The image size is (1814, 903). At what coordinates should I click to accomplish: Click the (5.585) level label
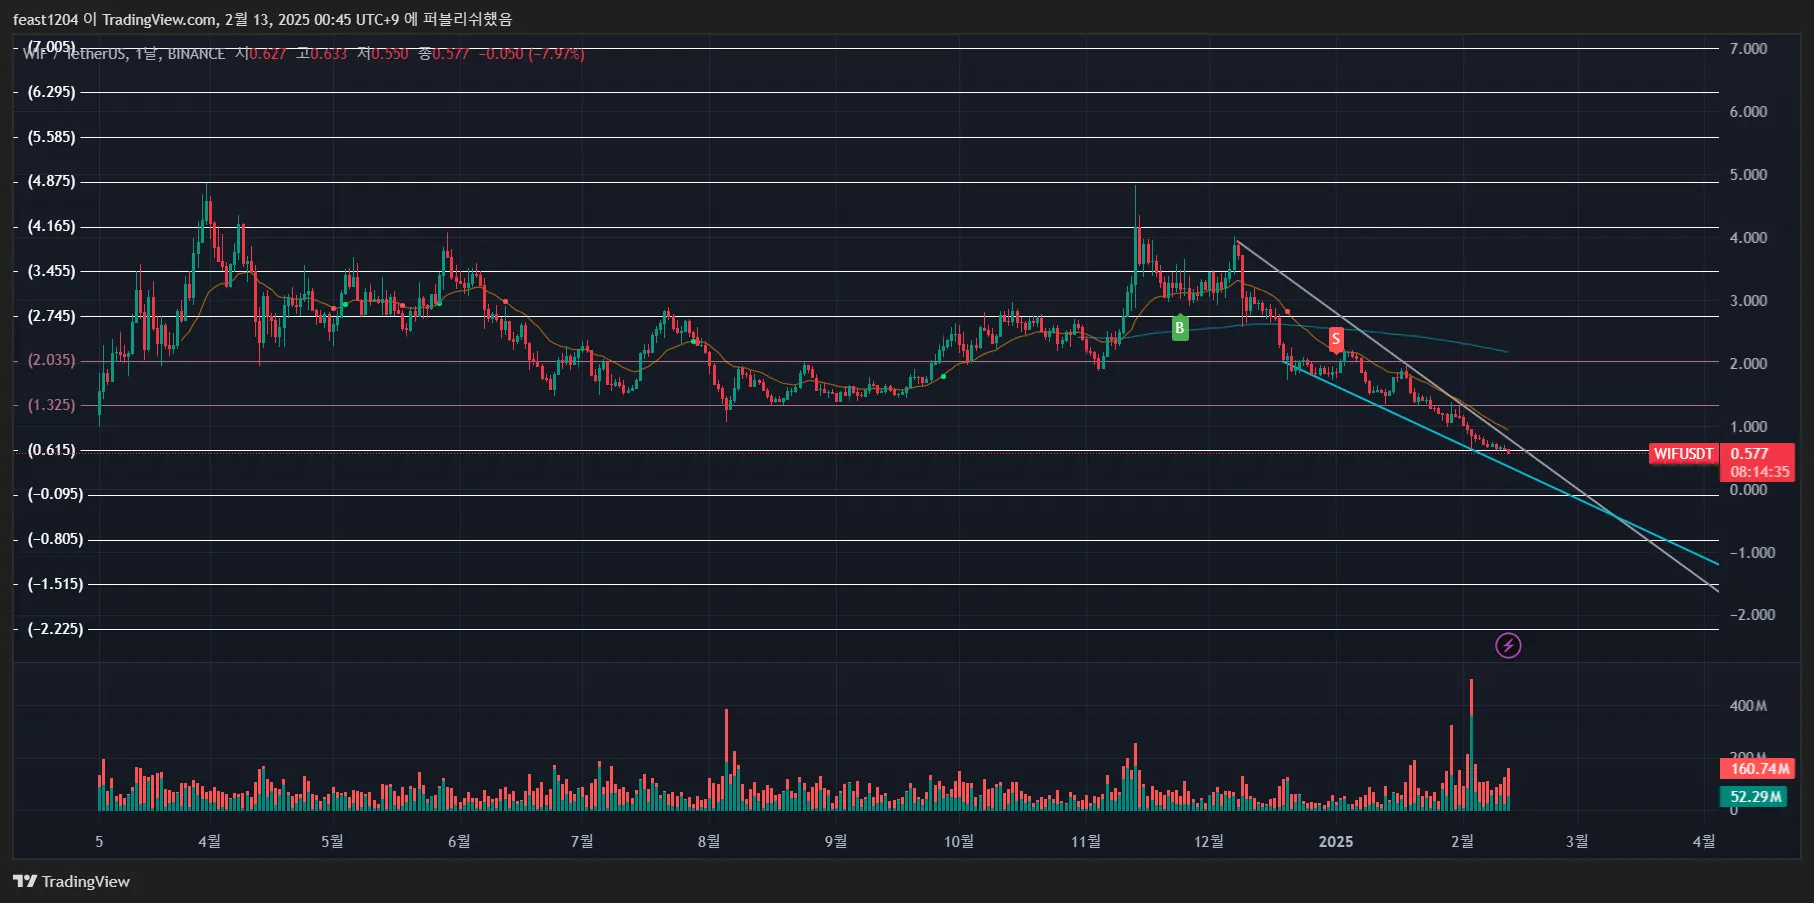click(51, 137)
